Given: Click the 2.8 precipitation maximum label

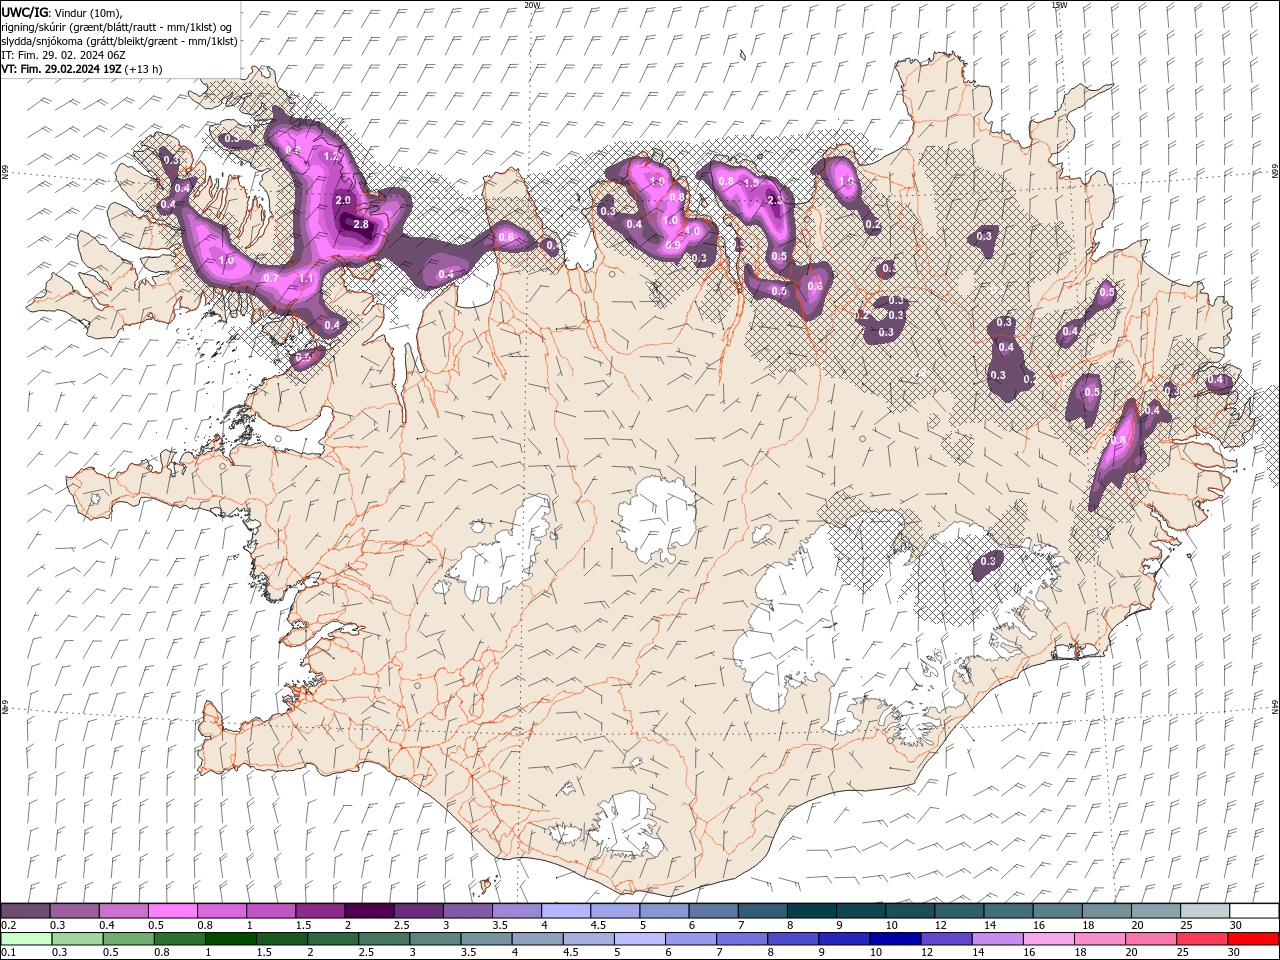Looking at the screenshot, I should [361, 225].
